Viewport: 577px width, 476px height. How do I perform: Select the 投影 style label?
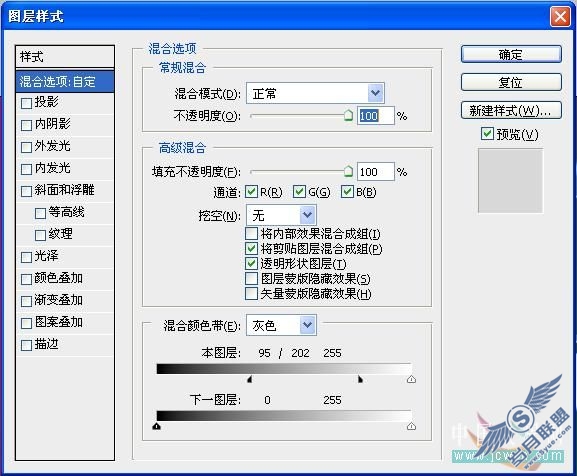(x=46, y=102)
